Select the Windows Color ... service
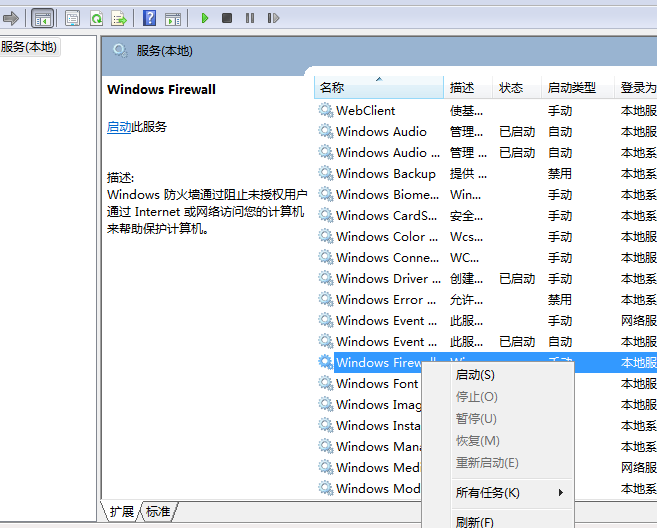 tap(387, 236)
